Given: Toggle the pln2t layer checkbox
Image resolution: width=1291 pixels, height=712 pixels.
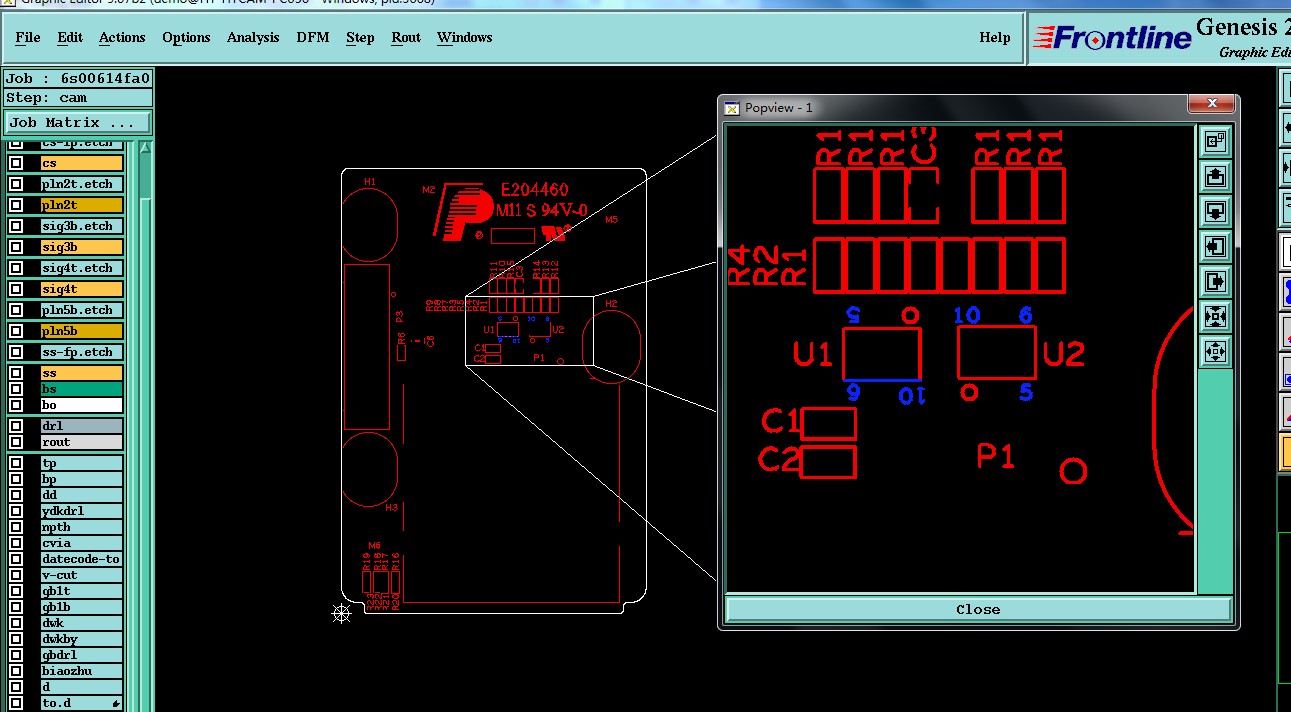Looking at the screenshot, I should (x=16, y=205).
